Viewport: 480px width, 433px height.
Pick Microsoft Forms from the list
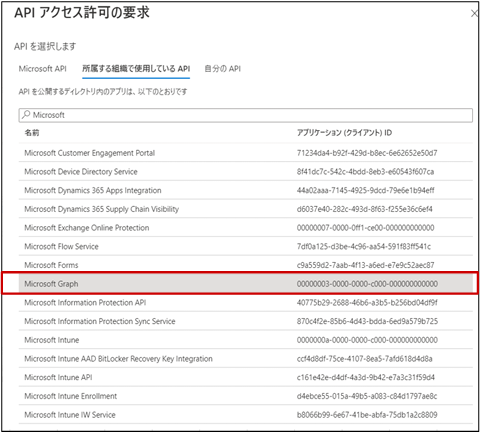point(246,265)
